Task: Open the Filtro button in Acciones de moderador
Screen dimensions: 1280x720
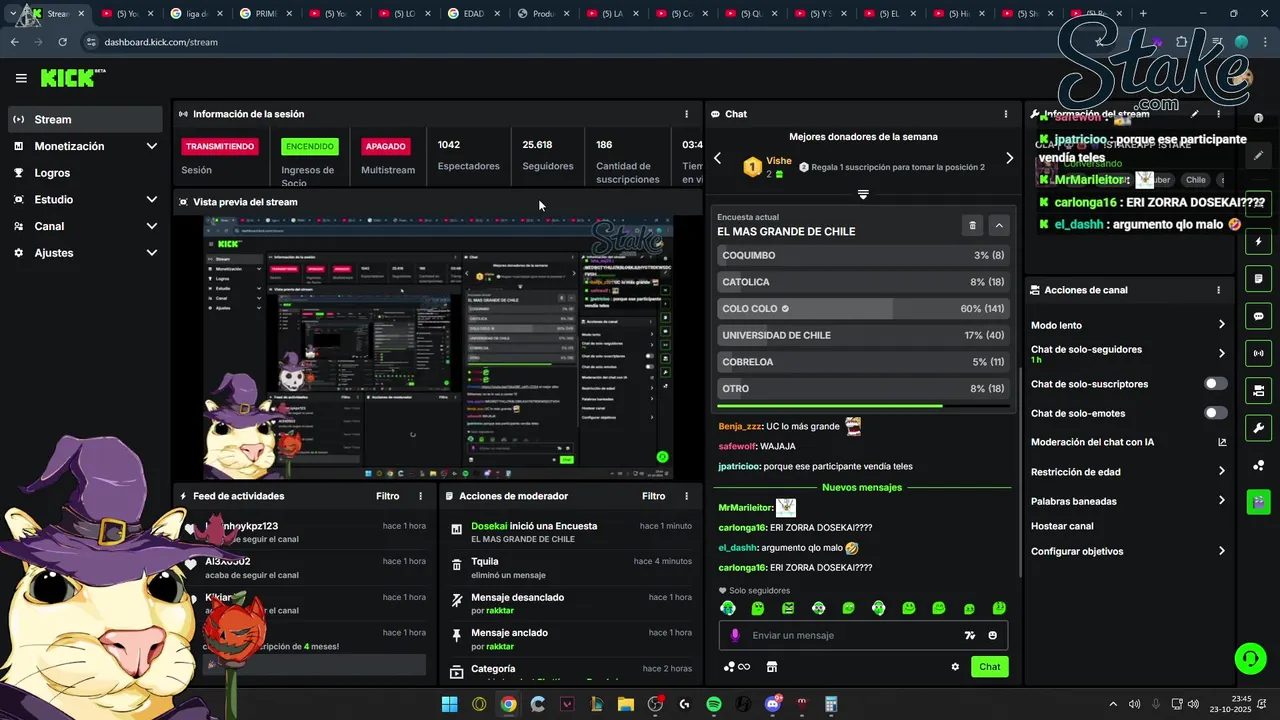Action: 653,496
